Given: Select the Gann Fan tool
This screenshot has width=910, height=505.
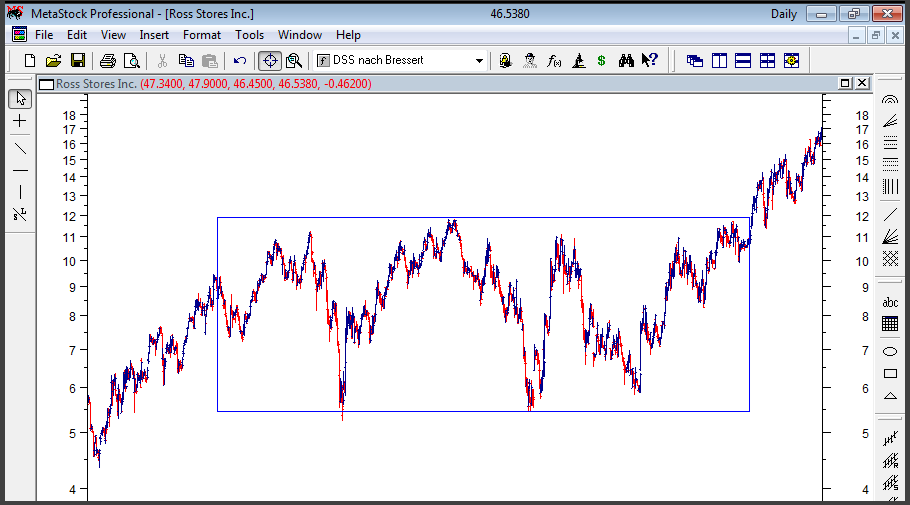Looking at the screenshot, I should click(890, 237).
